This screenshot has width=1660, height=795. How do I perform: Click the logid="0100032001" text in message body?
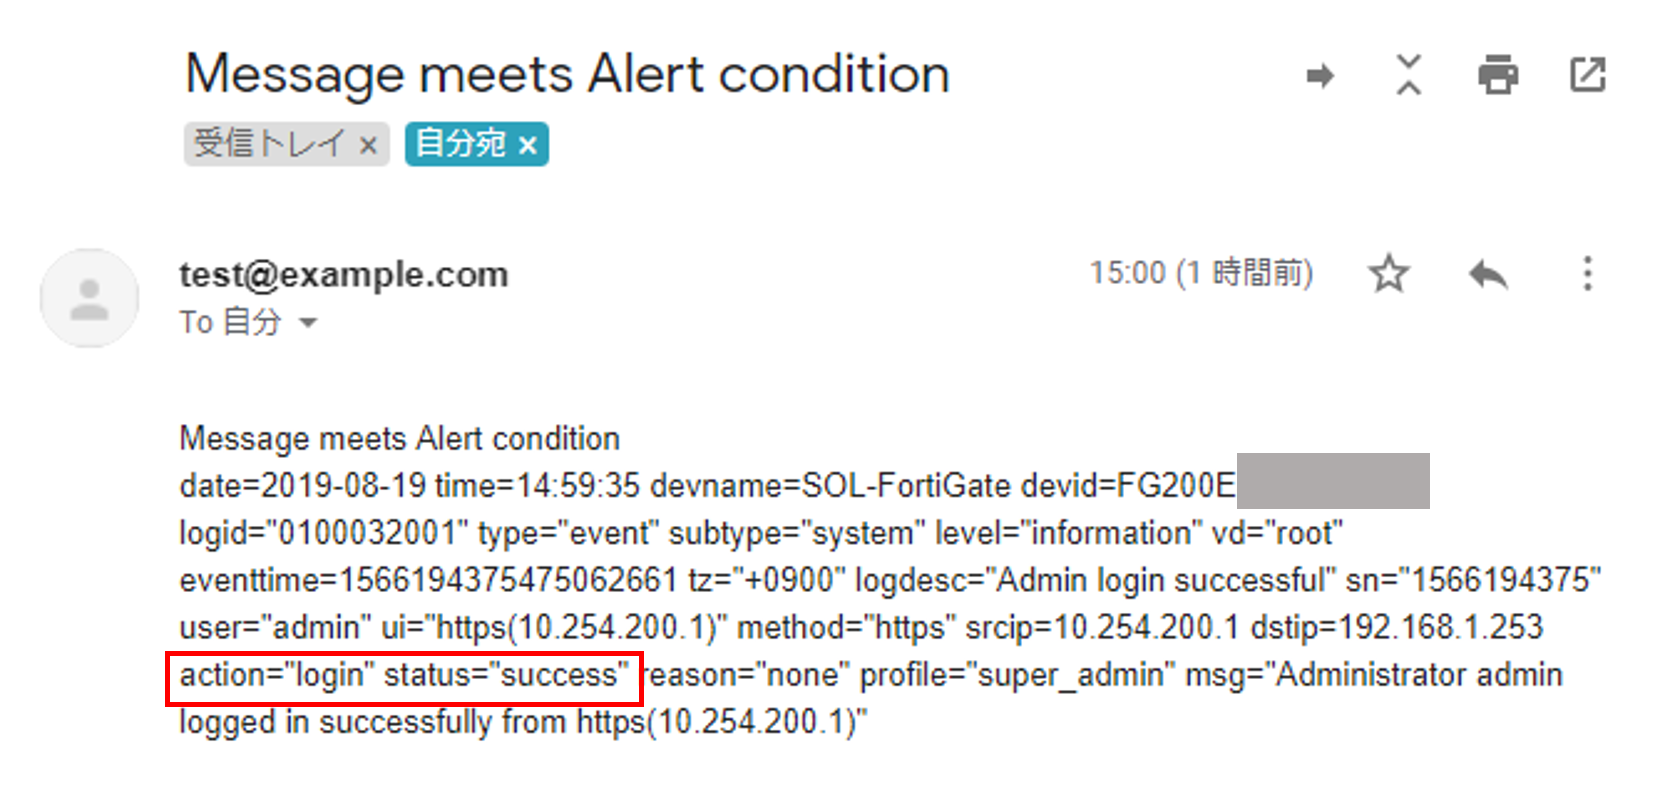[x=324, y=533]
